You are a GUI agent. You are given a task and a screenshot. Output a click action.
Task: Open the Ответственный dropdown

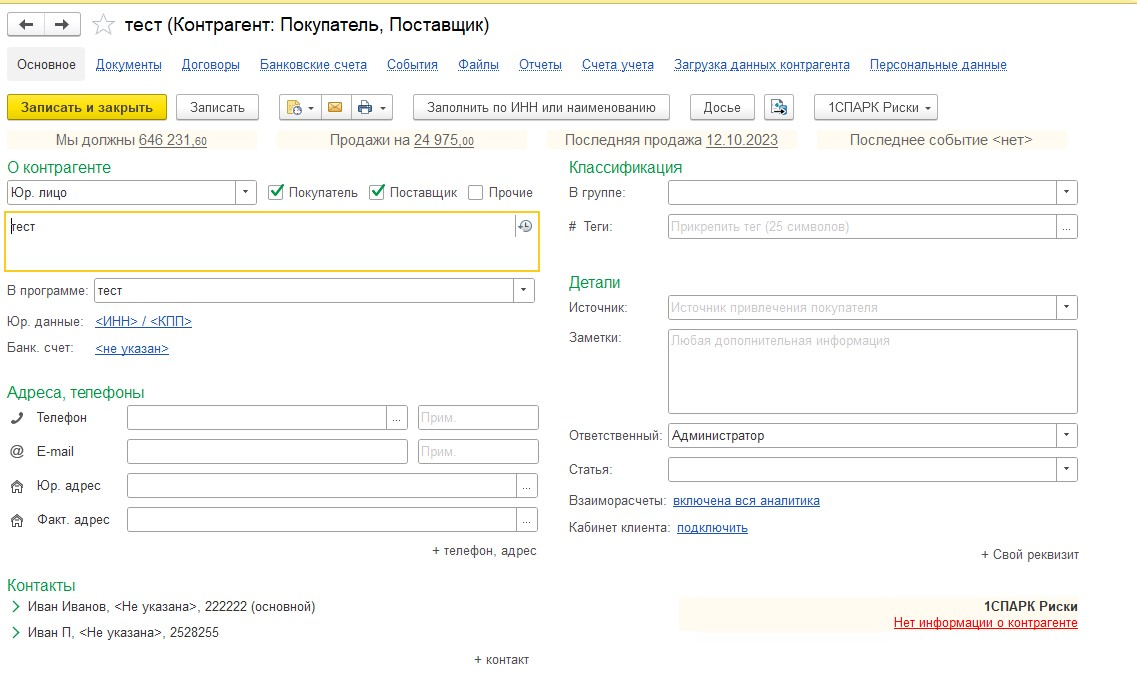pos(1067,435)
